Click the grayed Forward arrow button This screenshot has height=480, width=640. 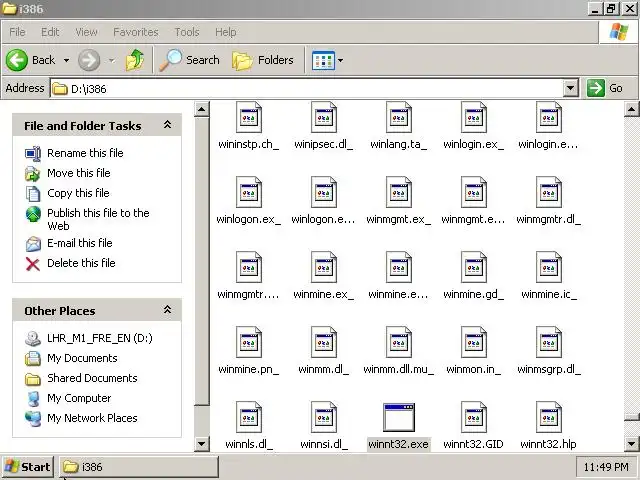tap(89, 60)
